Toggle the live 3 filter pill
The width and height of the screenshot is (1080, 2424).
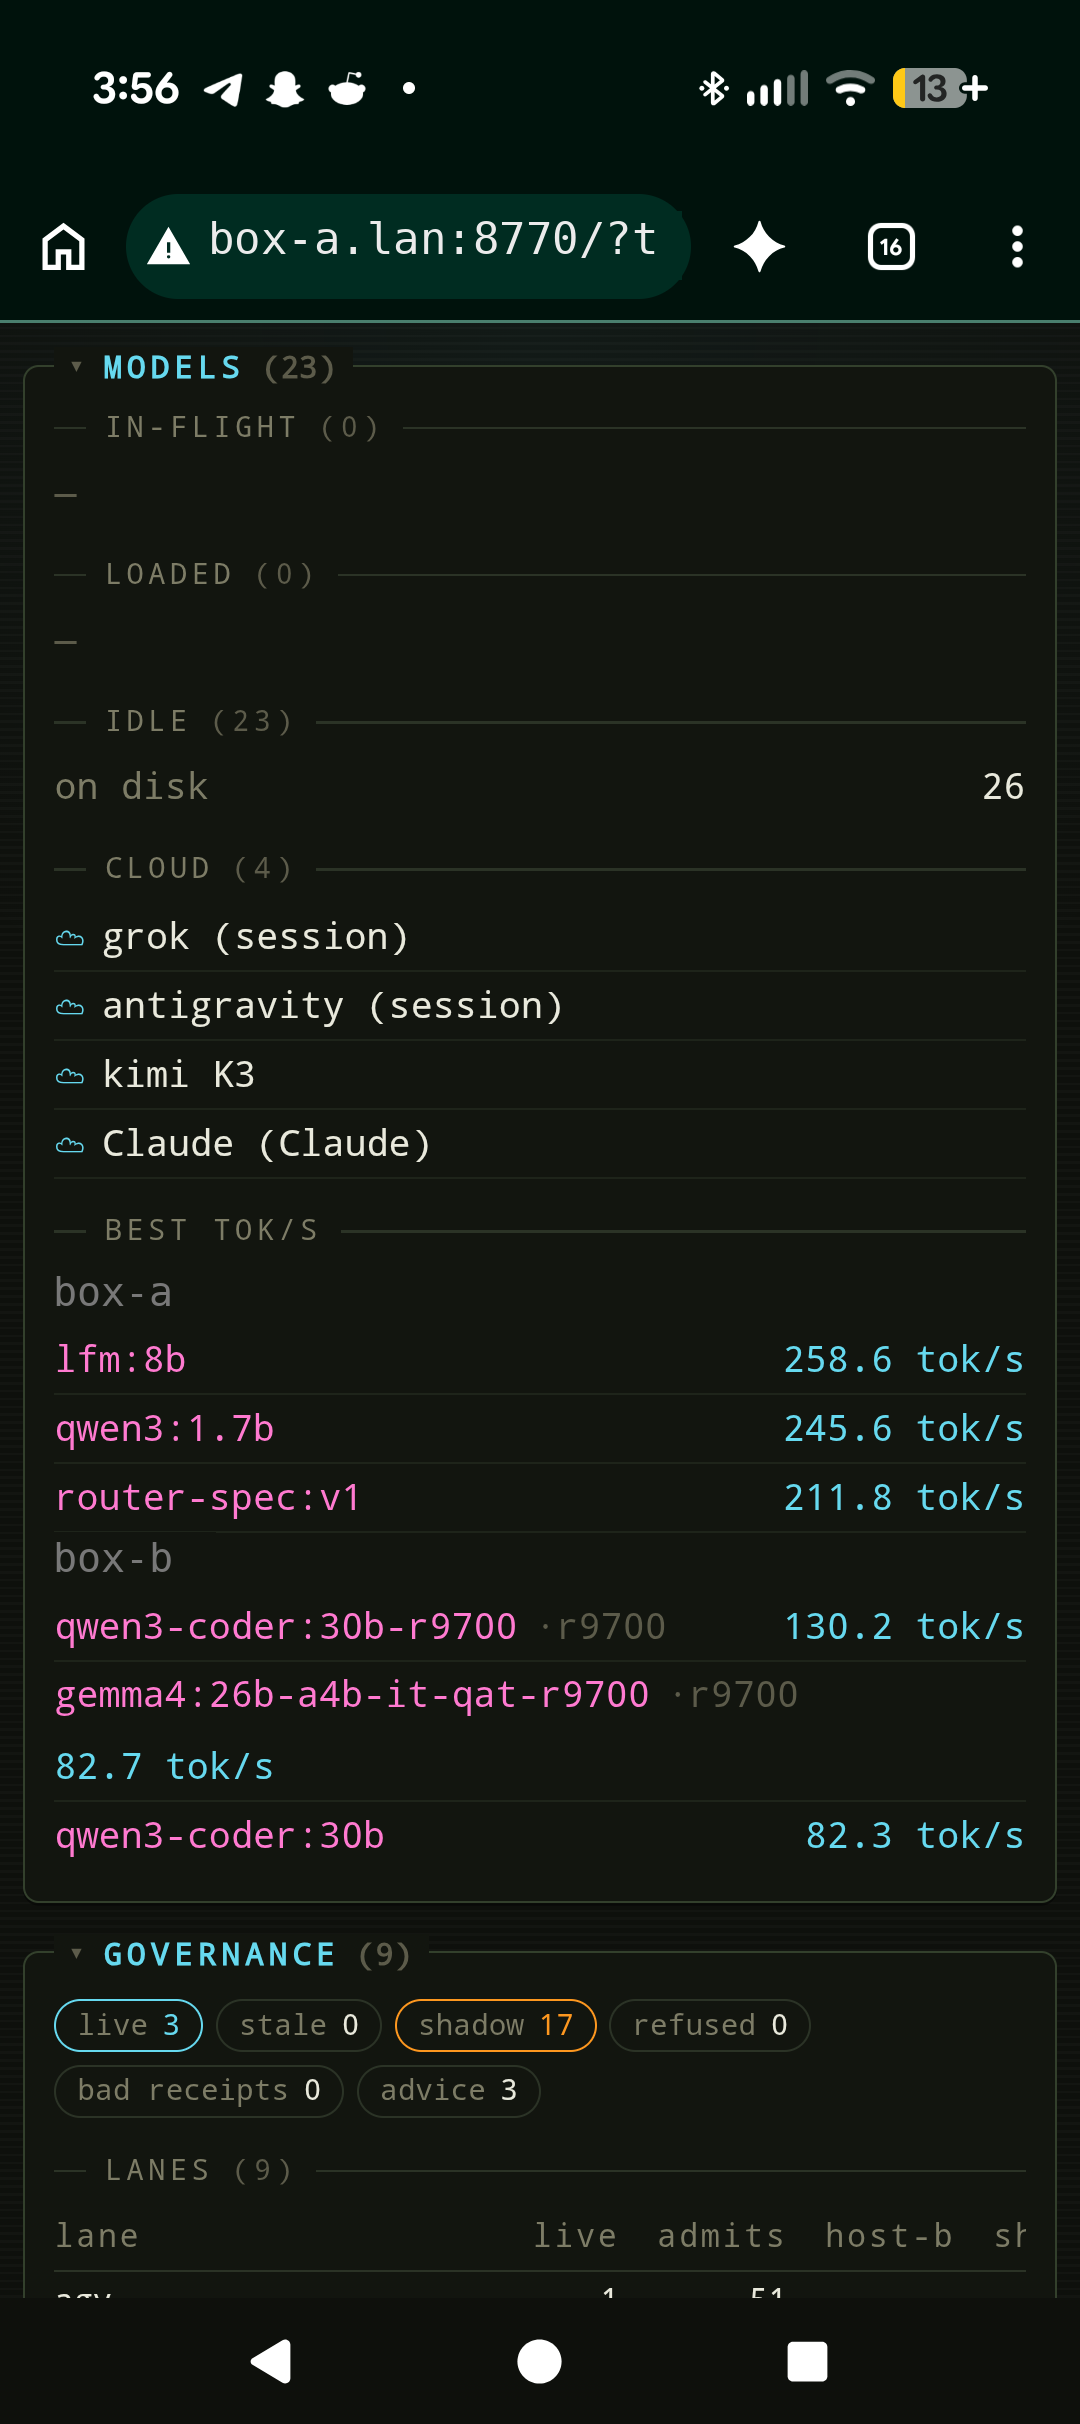tap(128, 2025)
